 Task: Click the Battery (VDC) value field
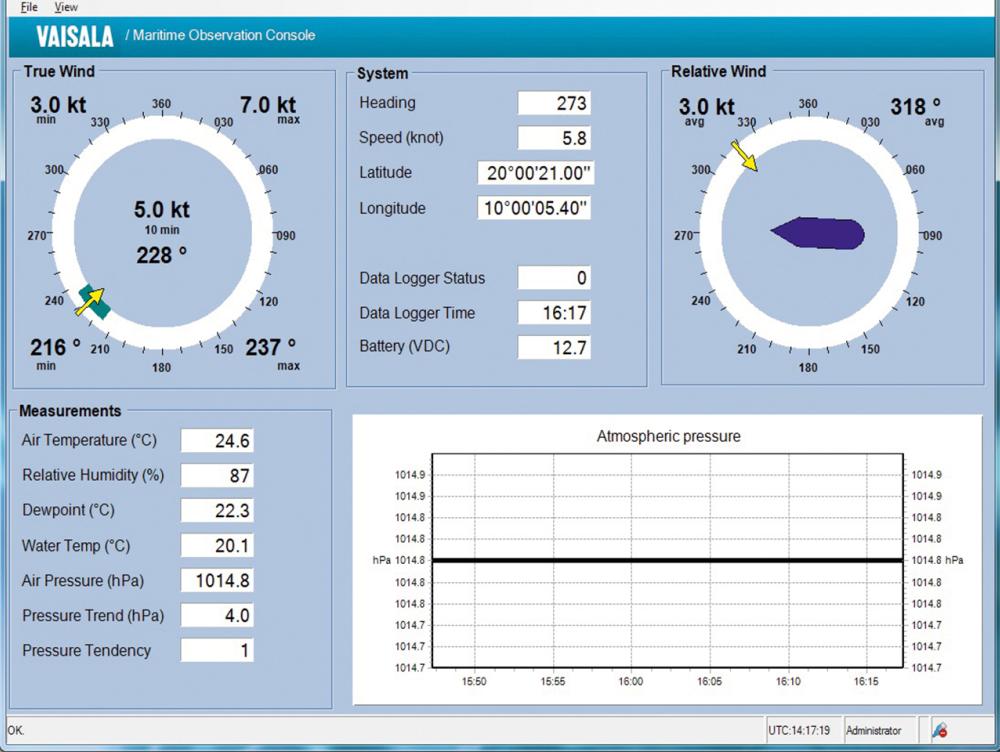point(553,348)
